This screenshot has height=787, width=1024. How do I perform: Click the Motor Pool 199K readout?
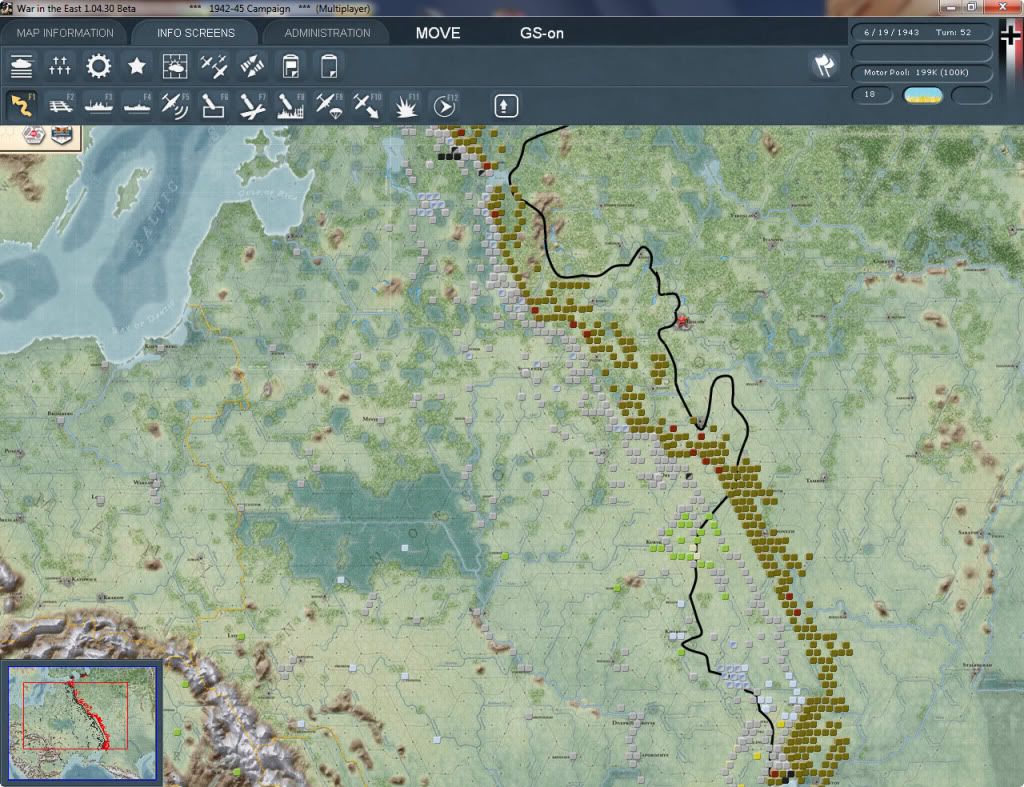pyautogui.click(x=921, y=72)
